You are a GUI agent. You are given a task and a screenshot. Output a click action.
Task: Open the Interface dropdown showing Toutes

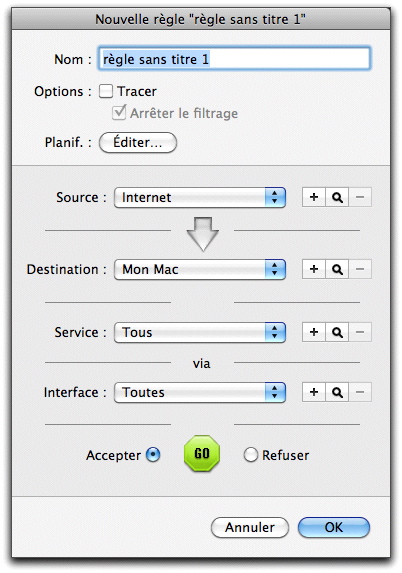coord(200,392)
